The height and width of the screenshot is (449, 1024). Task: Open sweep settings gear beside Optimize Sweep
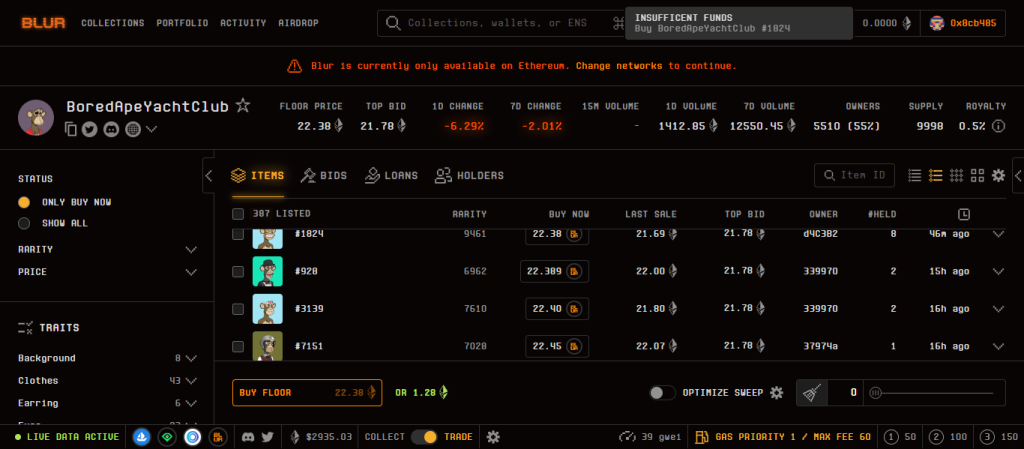pyautogui.click(x=776, y=393)
